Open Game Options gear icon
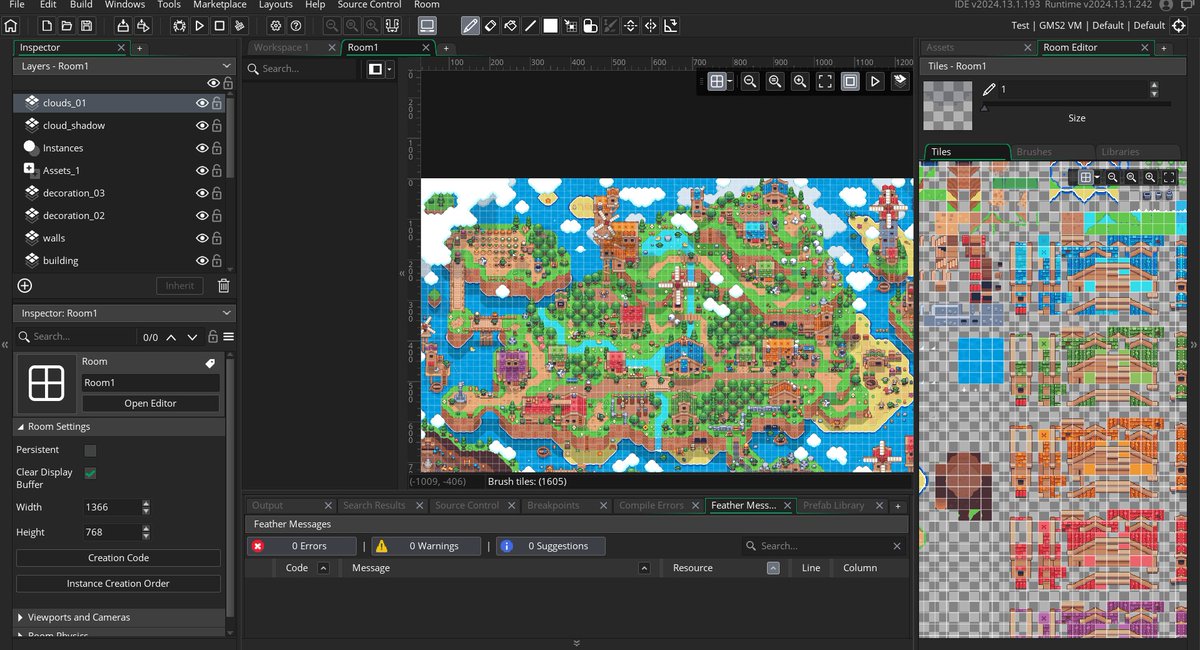1200x650 pixels. (x=276, y=25)
